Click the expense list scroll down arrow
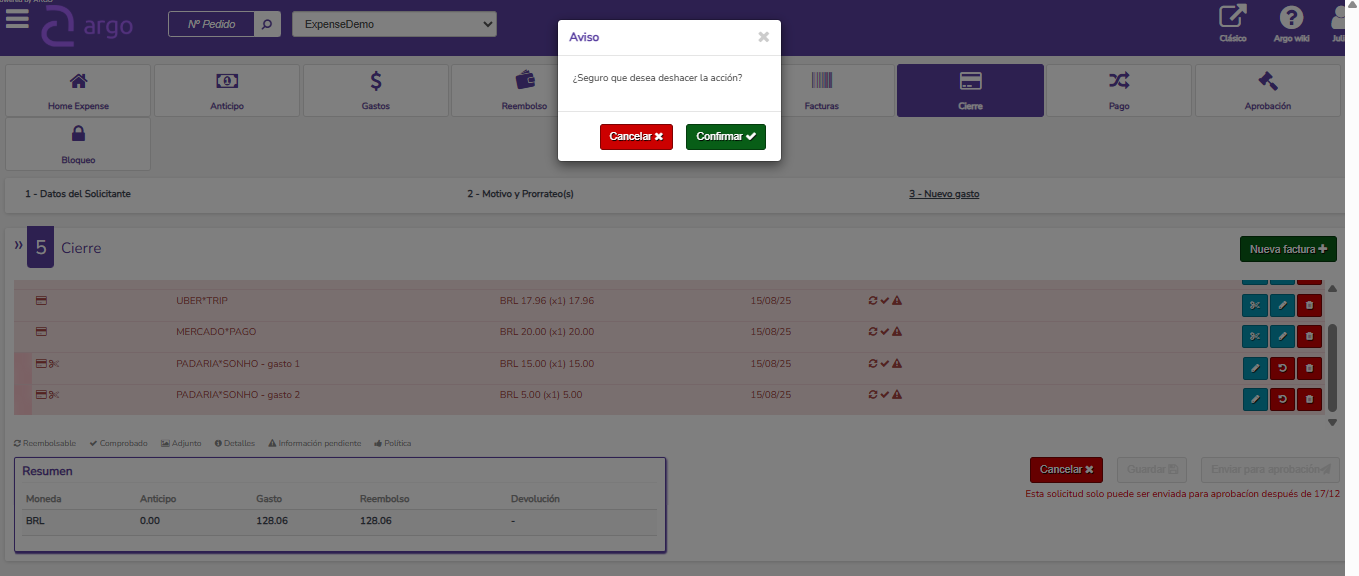Viewport: 1359px width, 576px height. click(1331, 422)
